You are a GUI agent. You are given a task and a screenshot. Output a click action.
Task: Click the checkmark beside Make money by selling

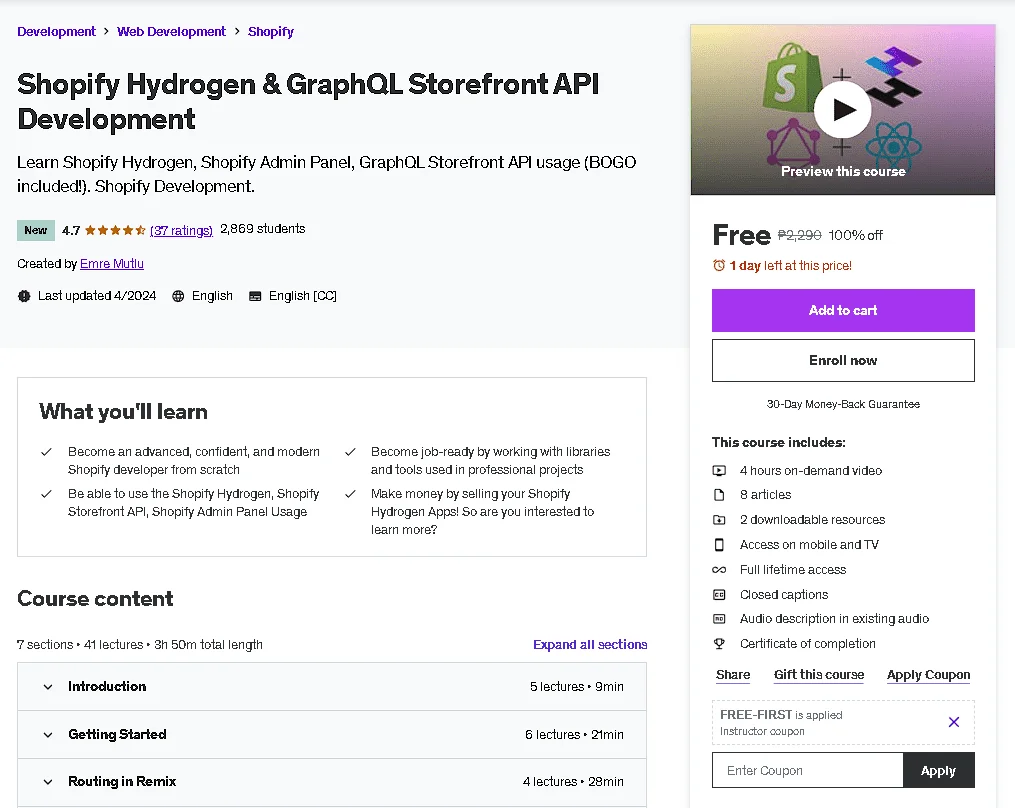point(350,494)
